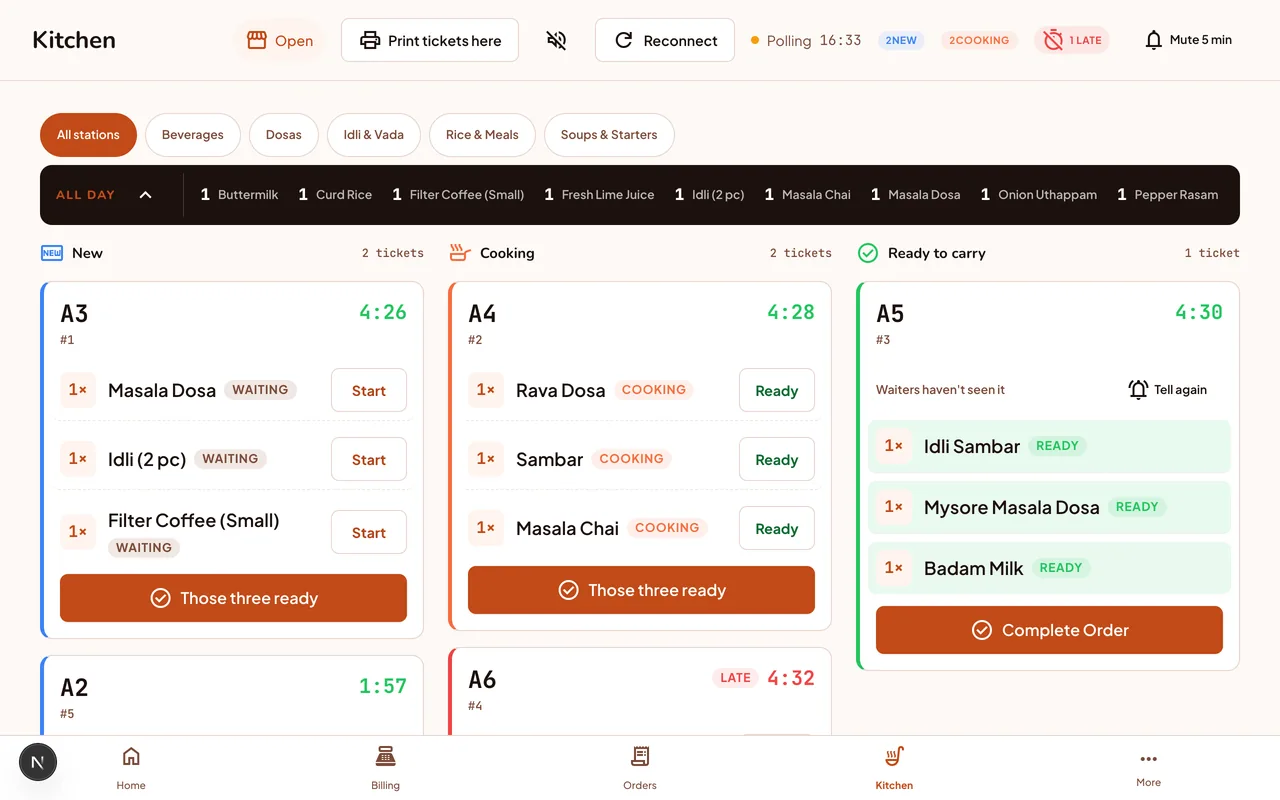Select the Soups & Starters station
This screenshot has height=800, width=1280.
tap(609, 135)
